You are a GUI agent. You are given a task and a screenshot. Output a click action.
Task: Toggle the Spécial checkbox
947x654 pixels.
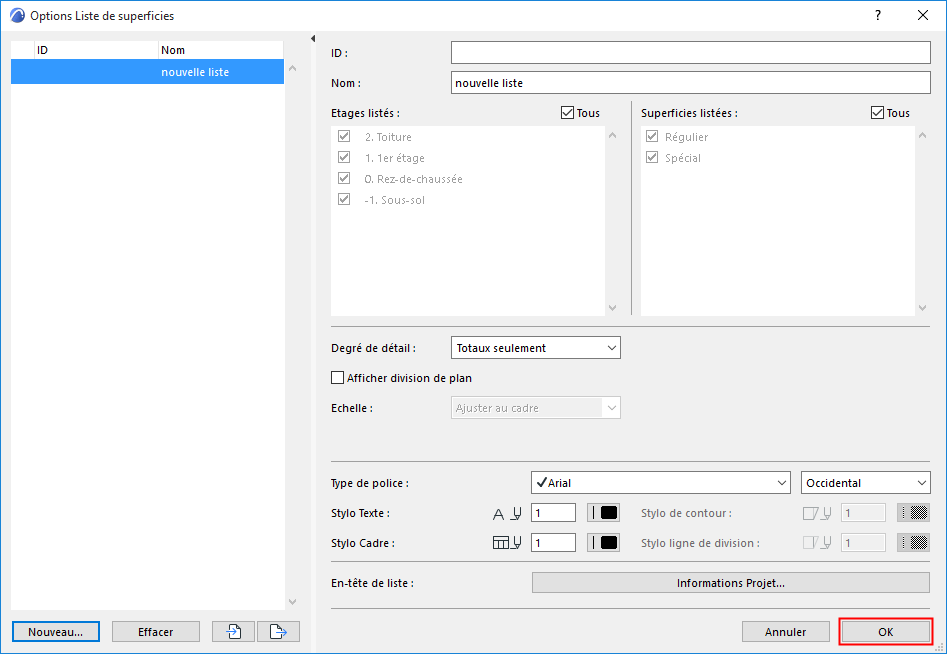[652, 158]
